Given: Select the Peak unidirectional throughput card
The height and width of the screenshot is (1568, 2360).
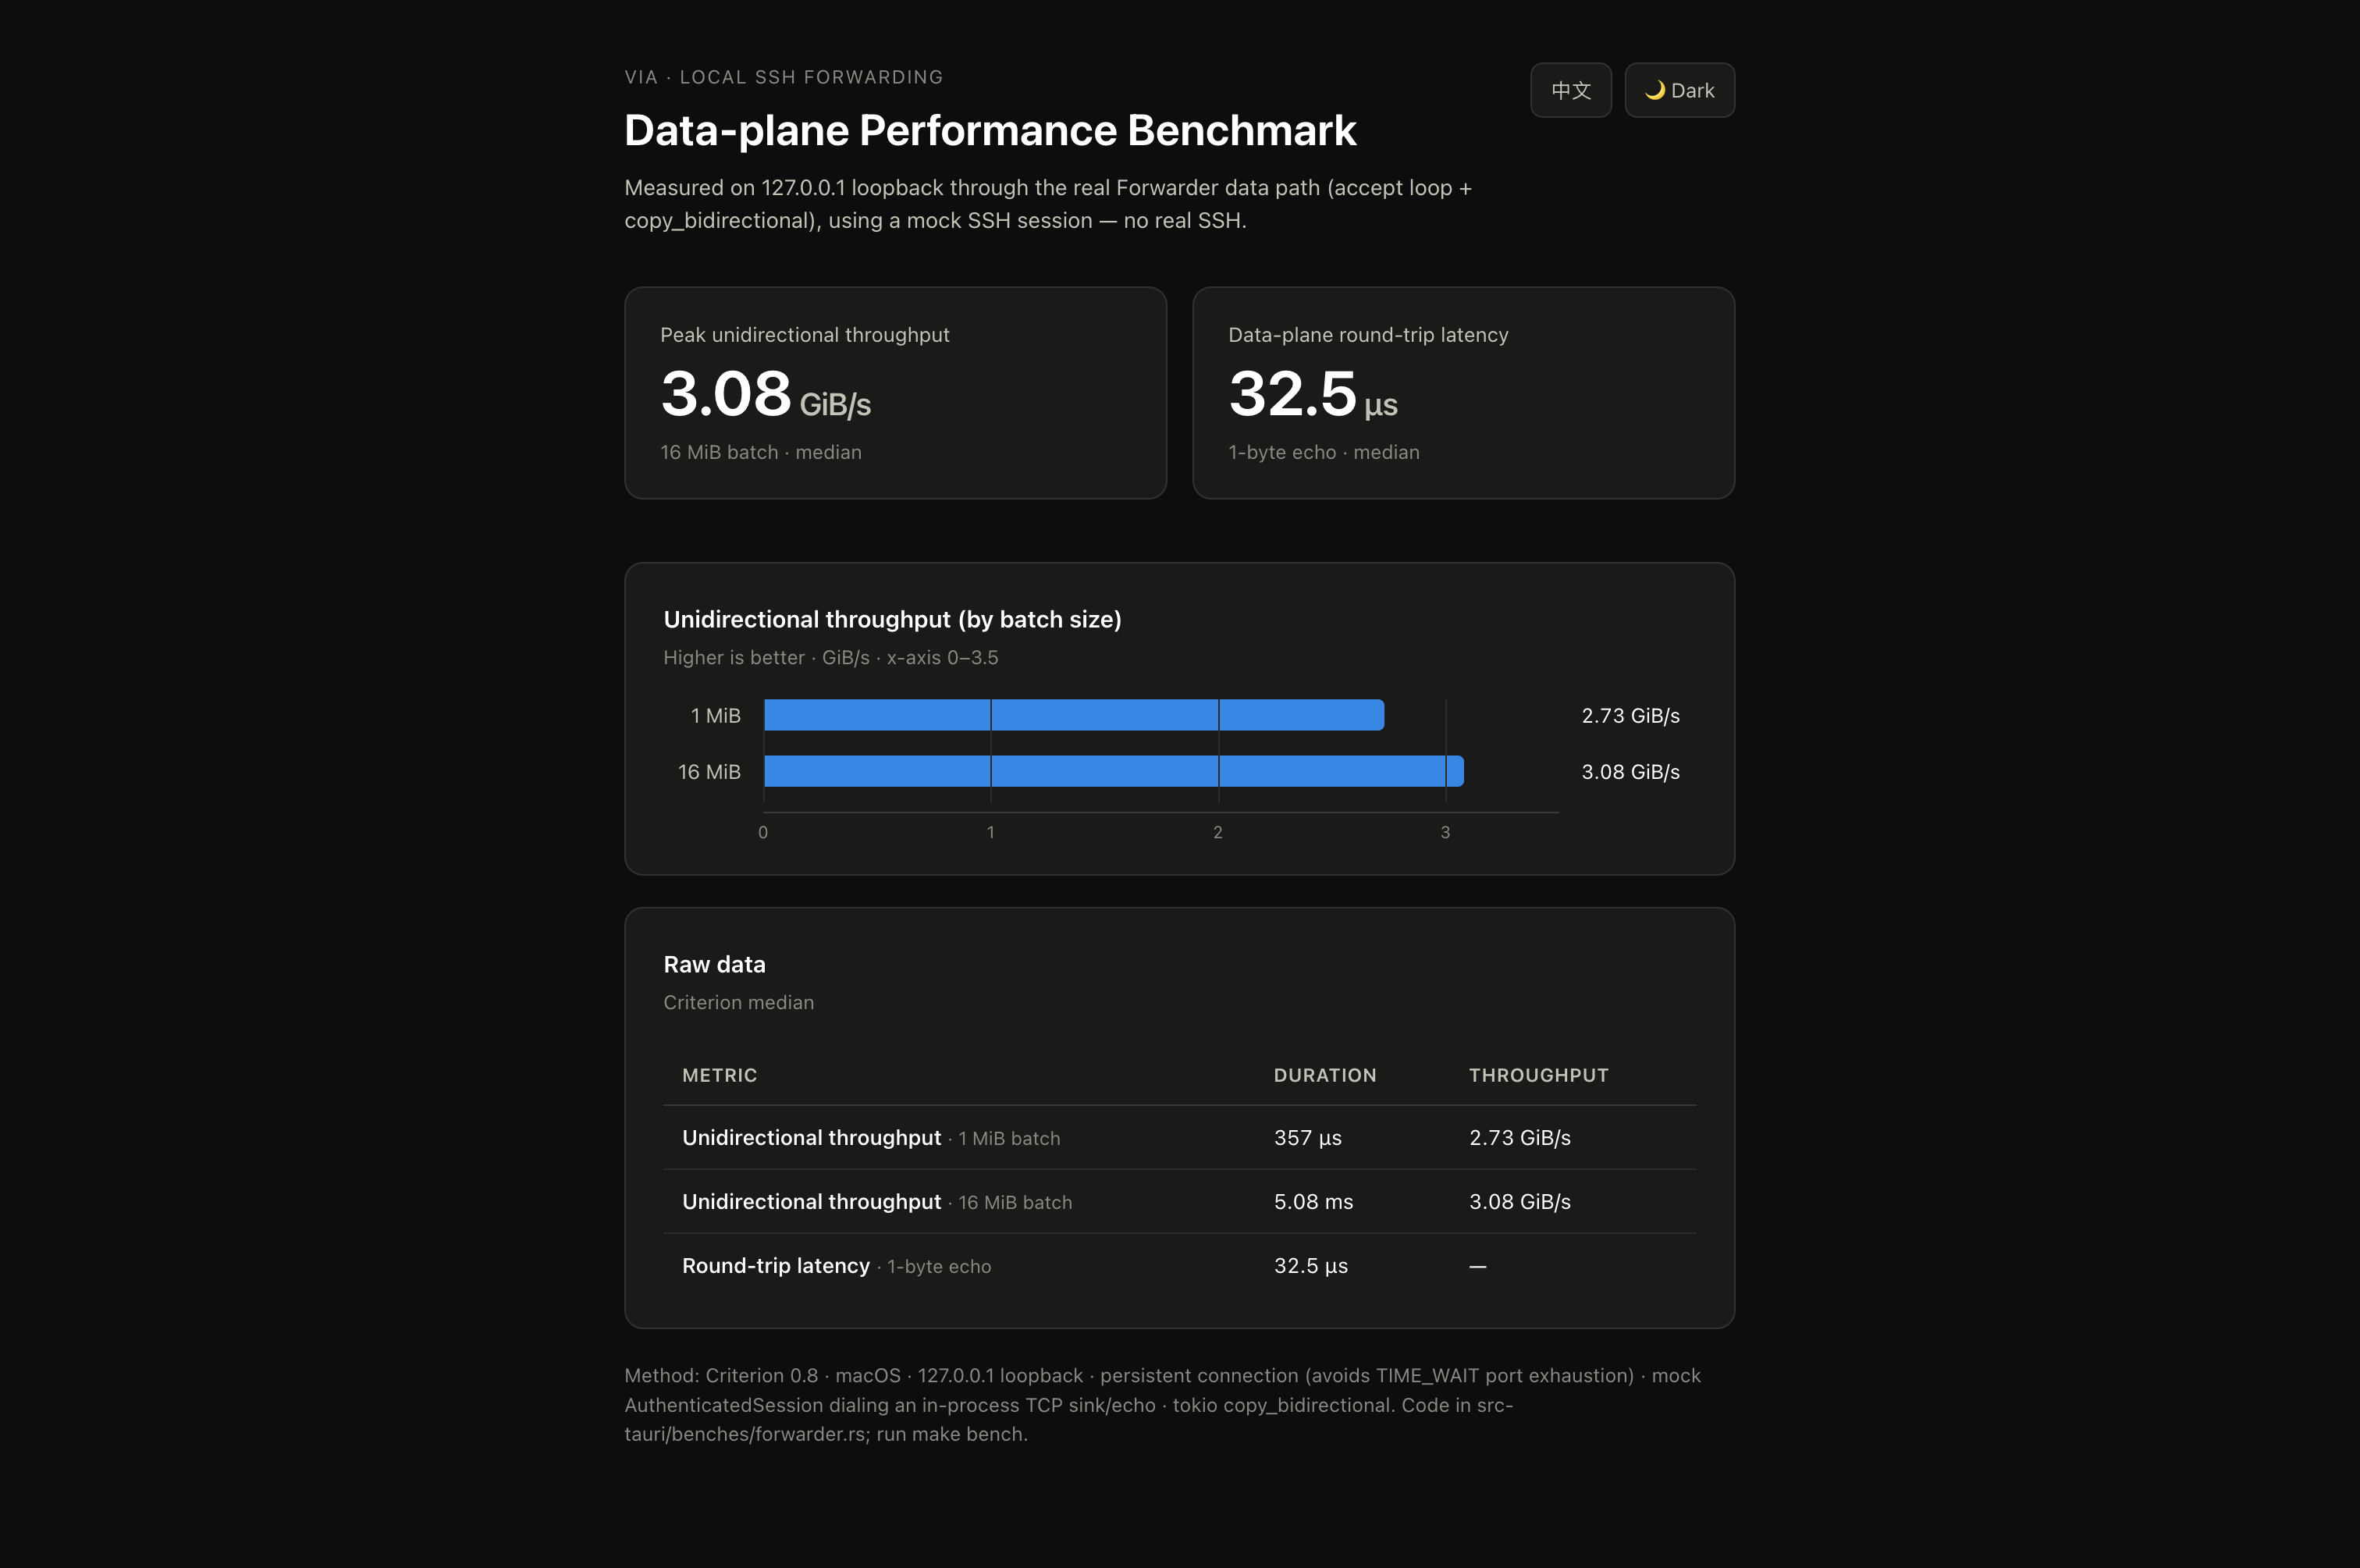Looking at the screenshot, I should point(895,393).
